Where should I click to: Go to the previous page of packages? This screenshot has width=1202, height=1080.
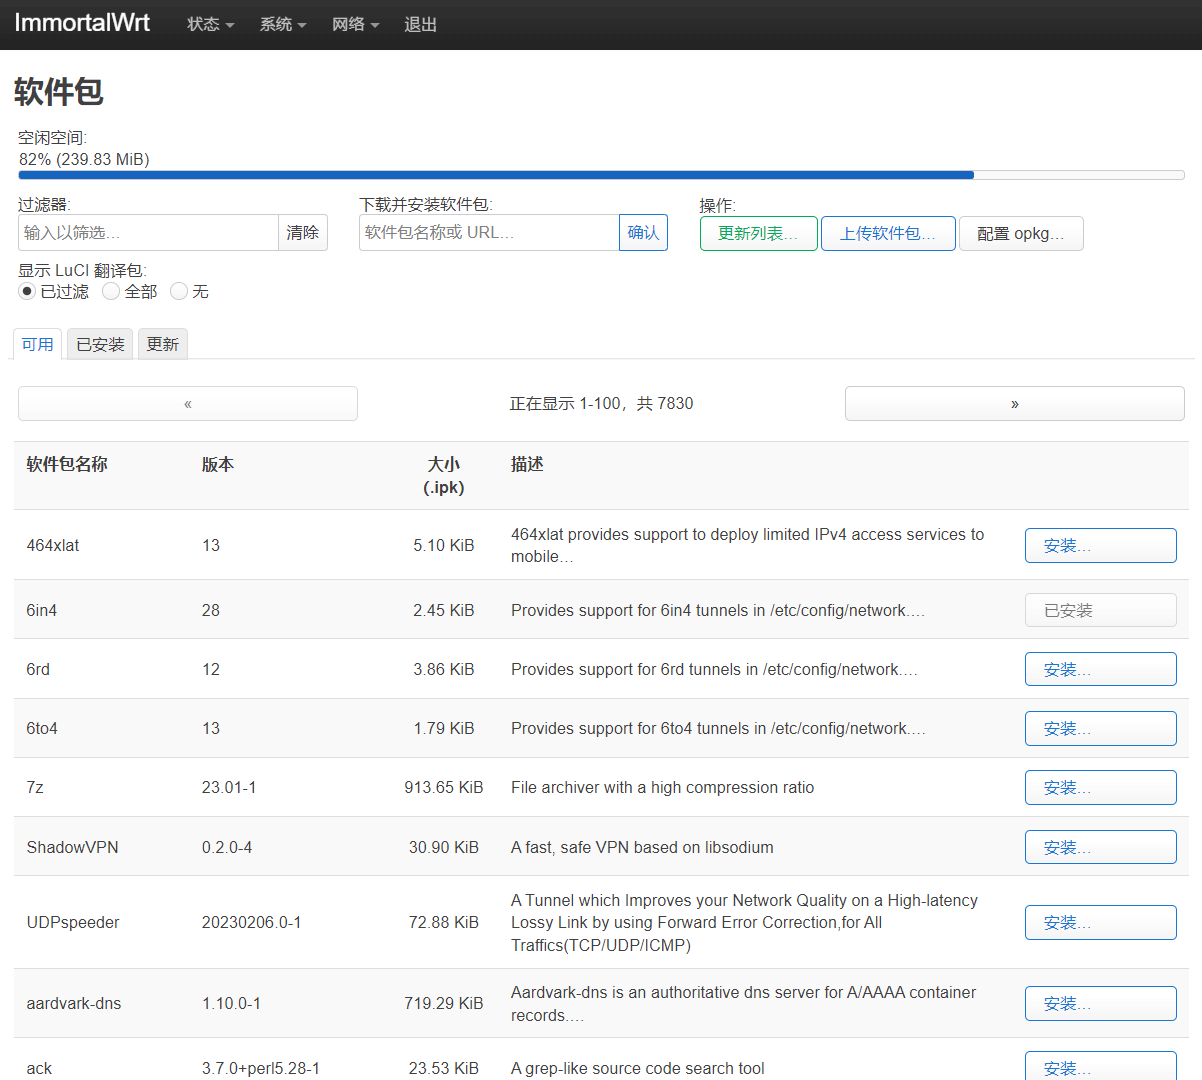coord(188,404)
